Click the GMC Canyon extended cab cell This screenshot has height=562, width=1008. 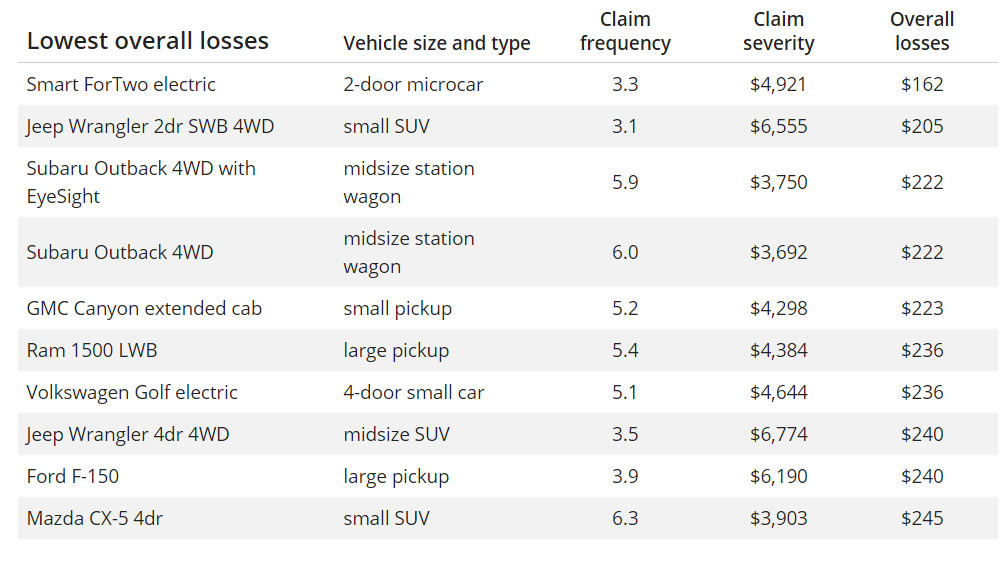(144, 309)
